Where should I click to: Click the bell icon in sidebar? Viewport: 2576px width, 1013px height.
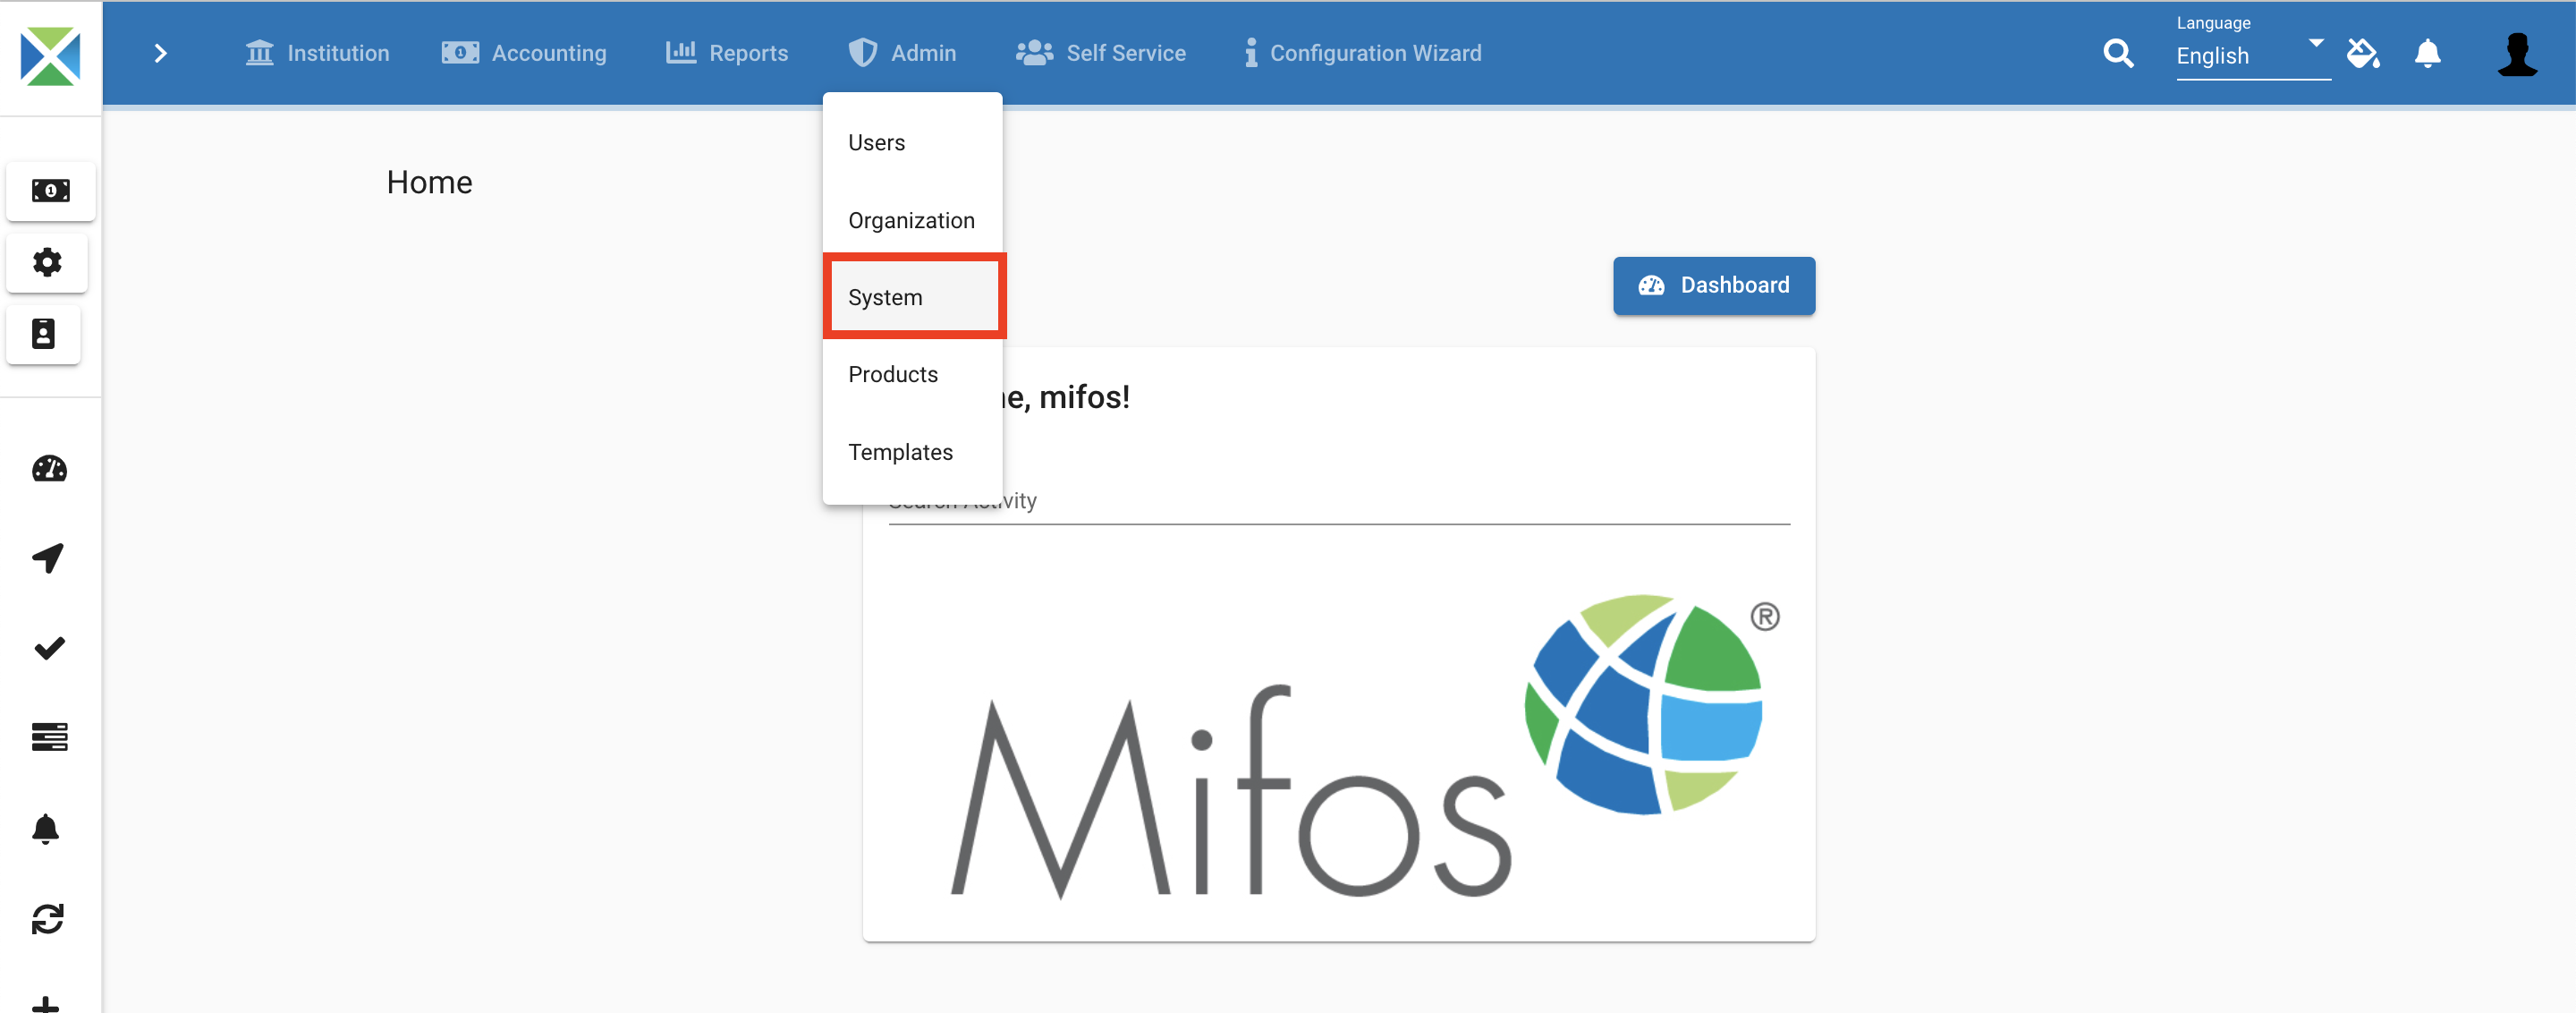(46, 828)
